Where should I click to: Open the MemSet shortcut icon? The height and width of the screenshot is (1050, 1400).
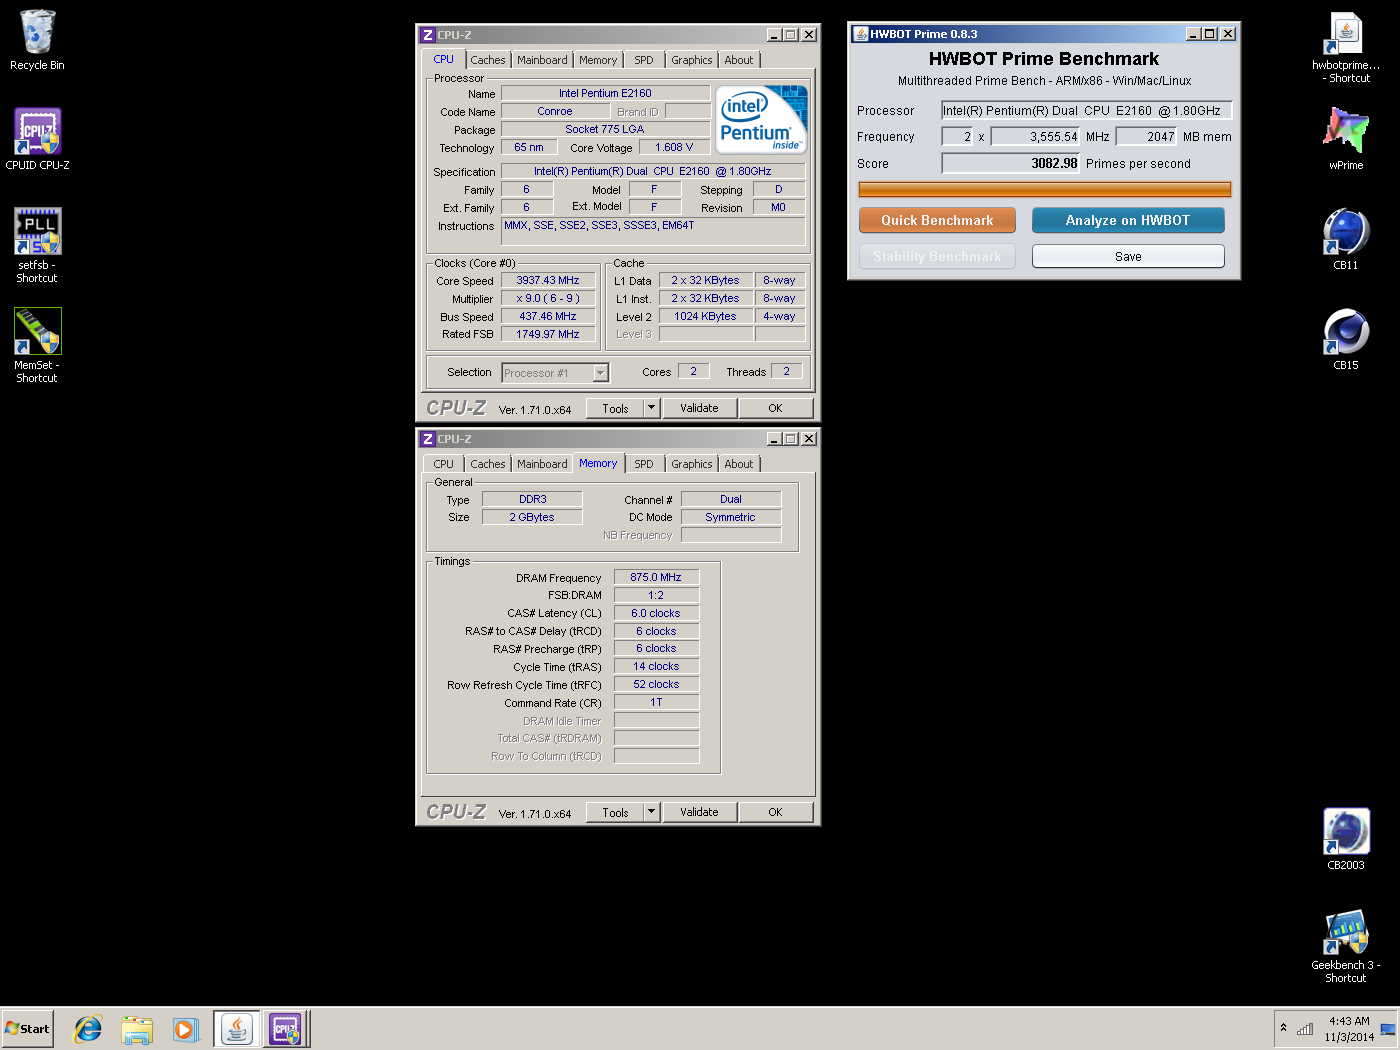(x=37, y=345)
